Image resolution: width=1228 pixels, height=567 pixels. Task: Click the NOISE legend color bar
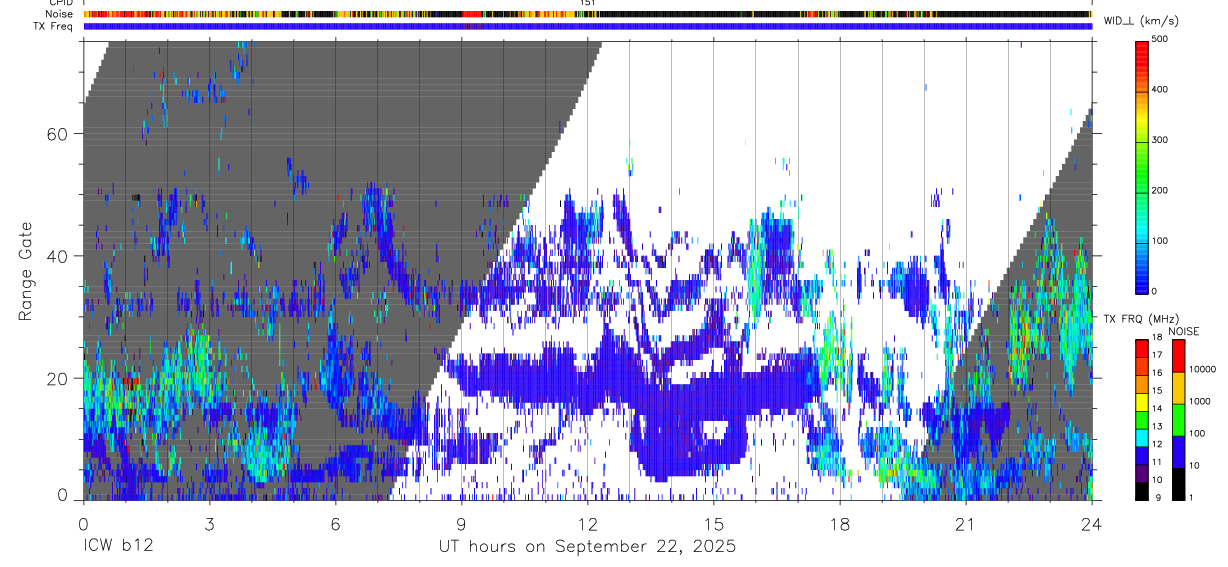(1178, 419)
